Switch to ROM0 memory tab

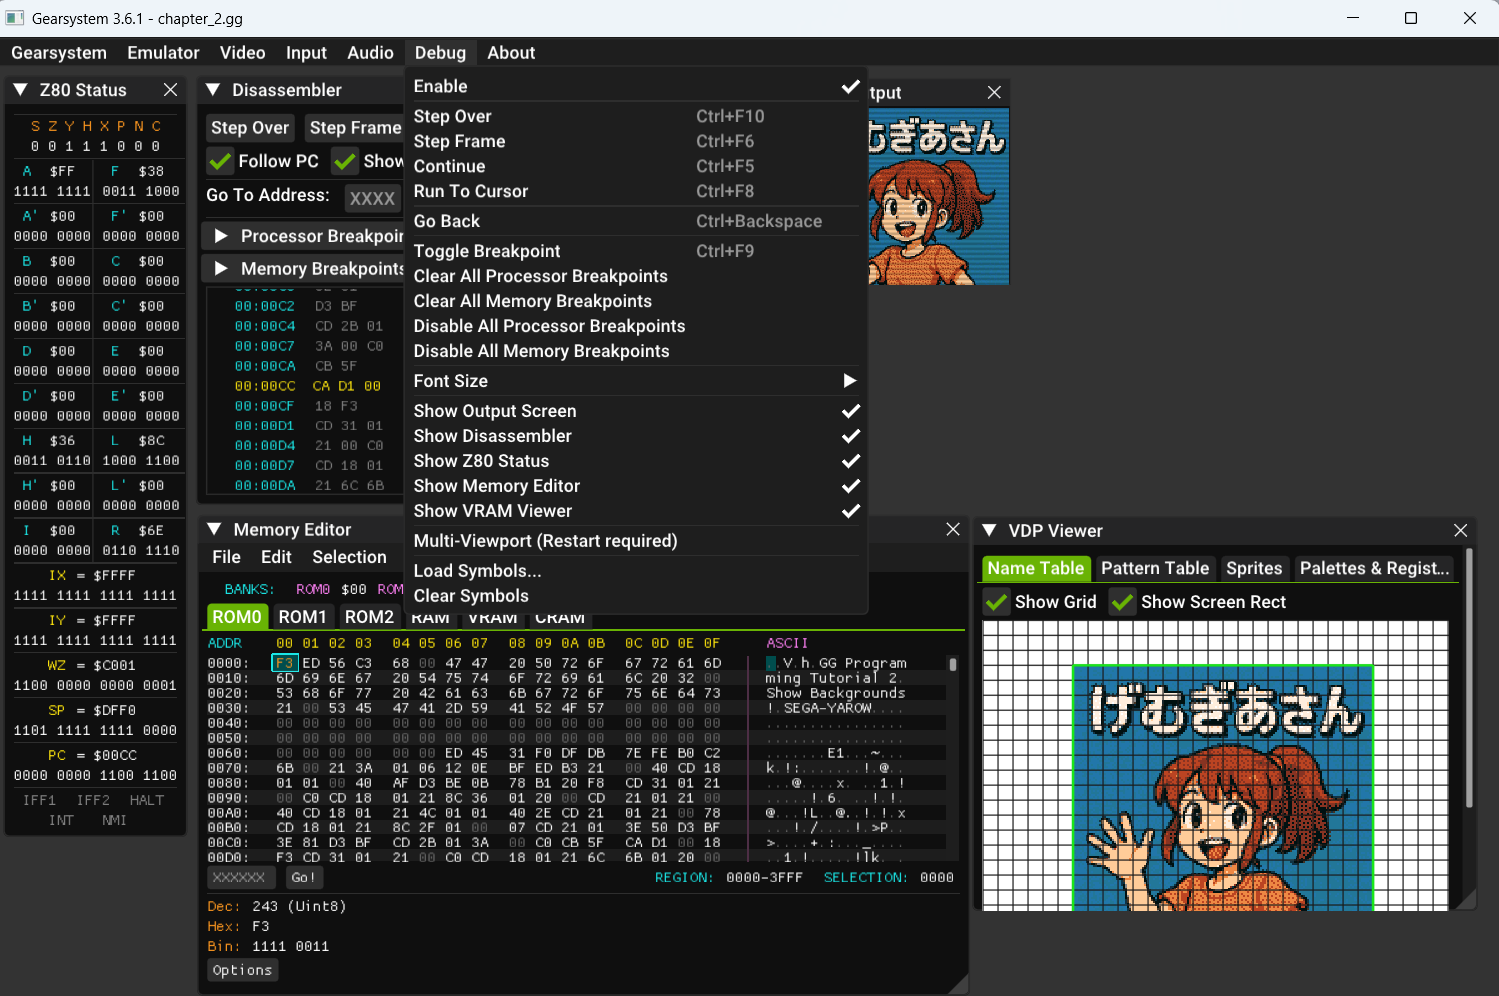(237, 617)
